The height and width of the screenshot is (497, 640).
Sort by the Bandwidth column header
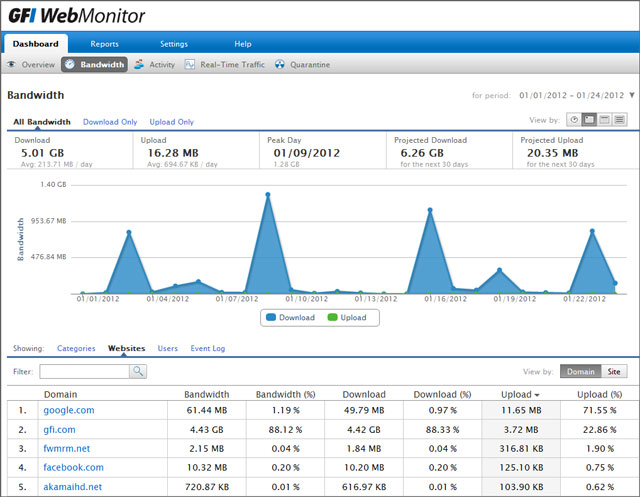[207, 394]
